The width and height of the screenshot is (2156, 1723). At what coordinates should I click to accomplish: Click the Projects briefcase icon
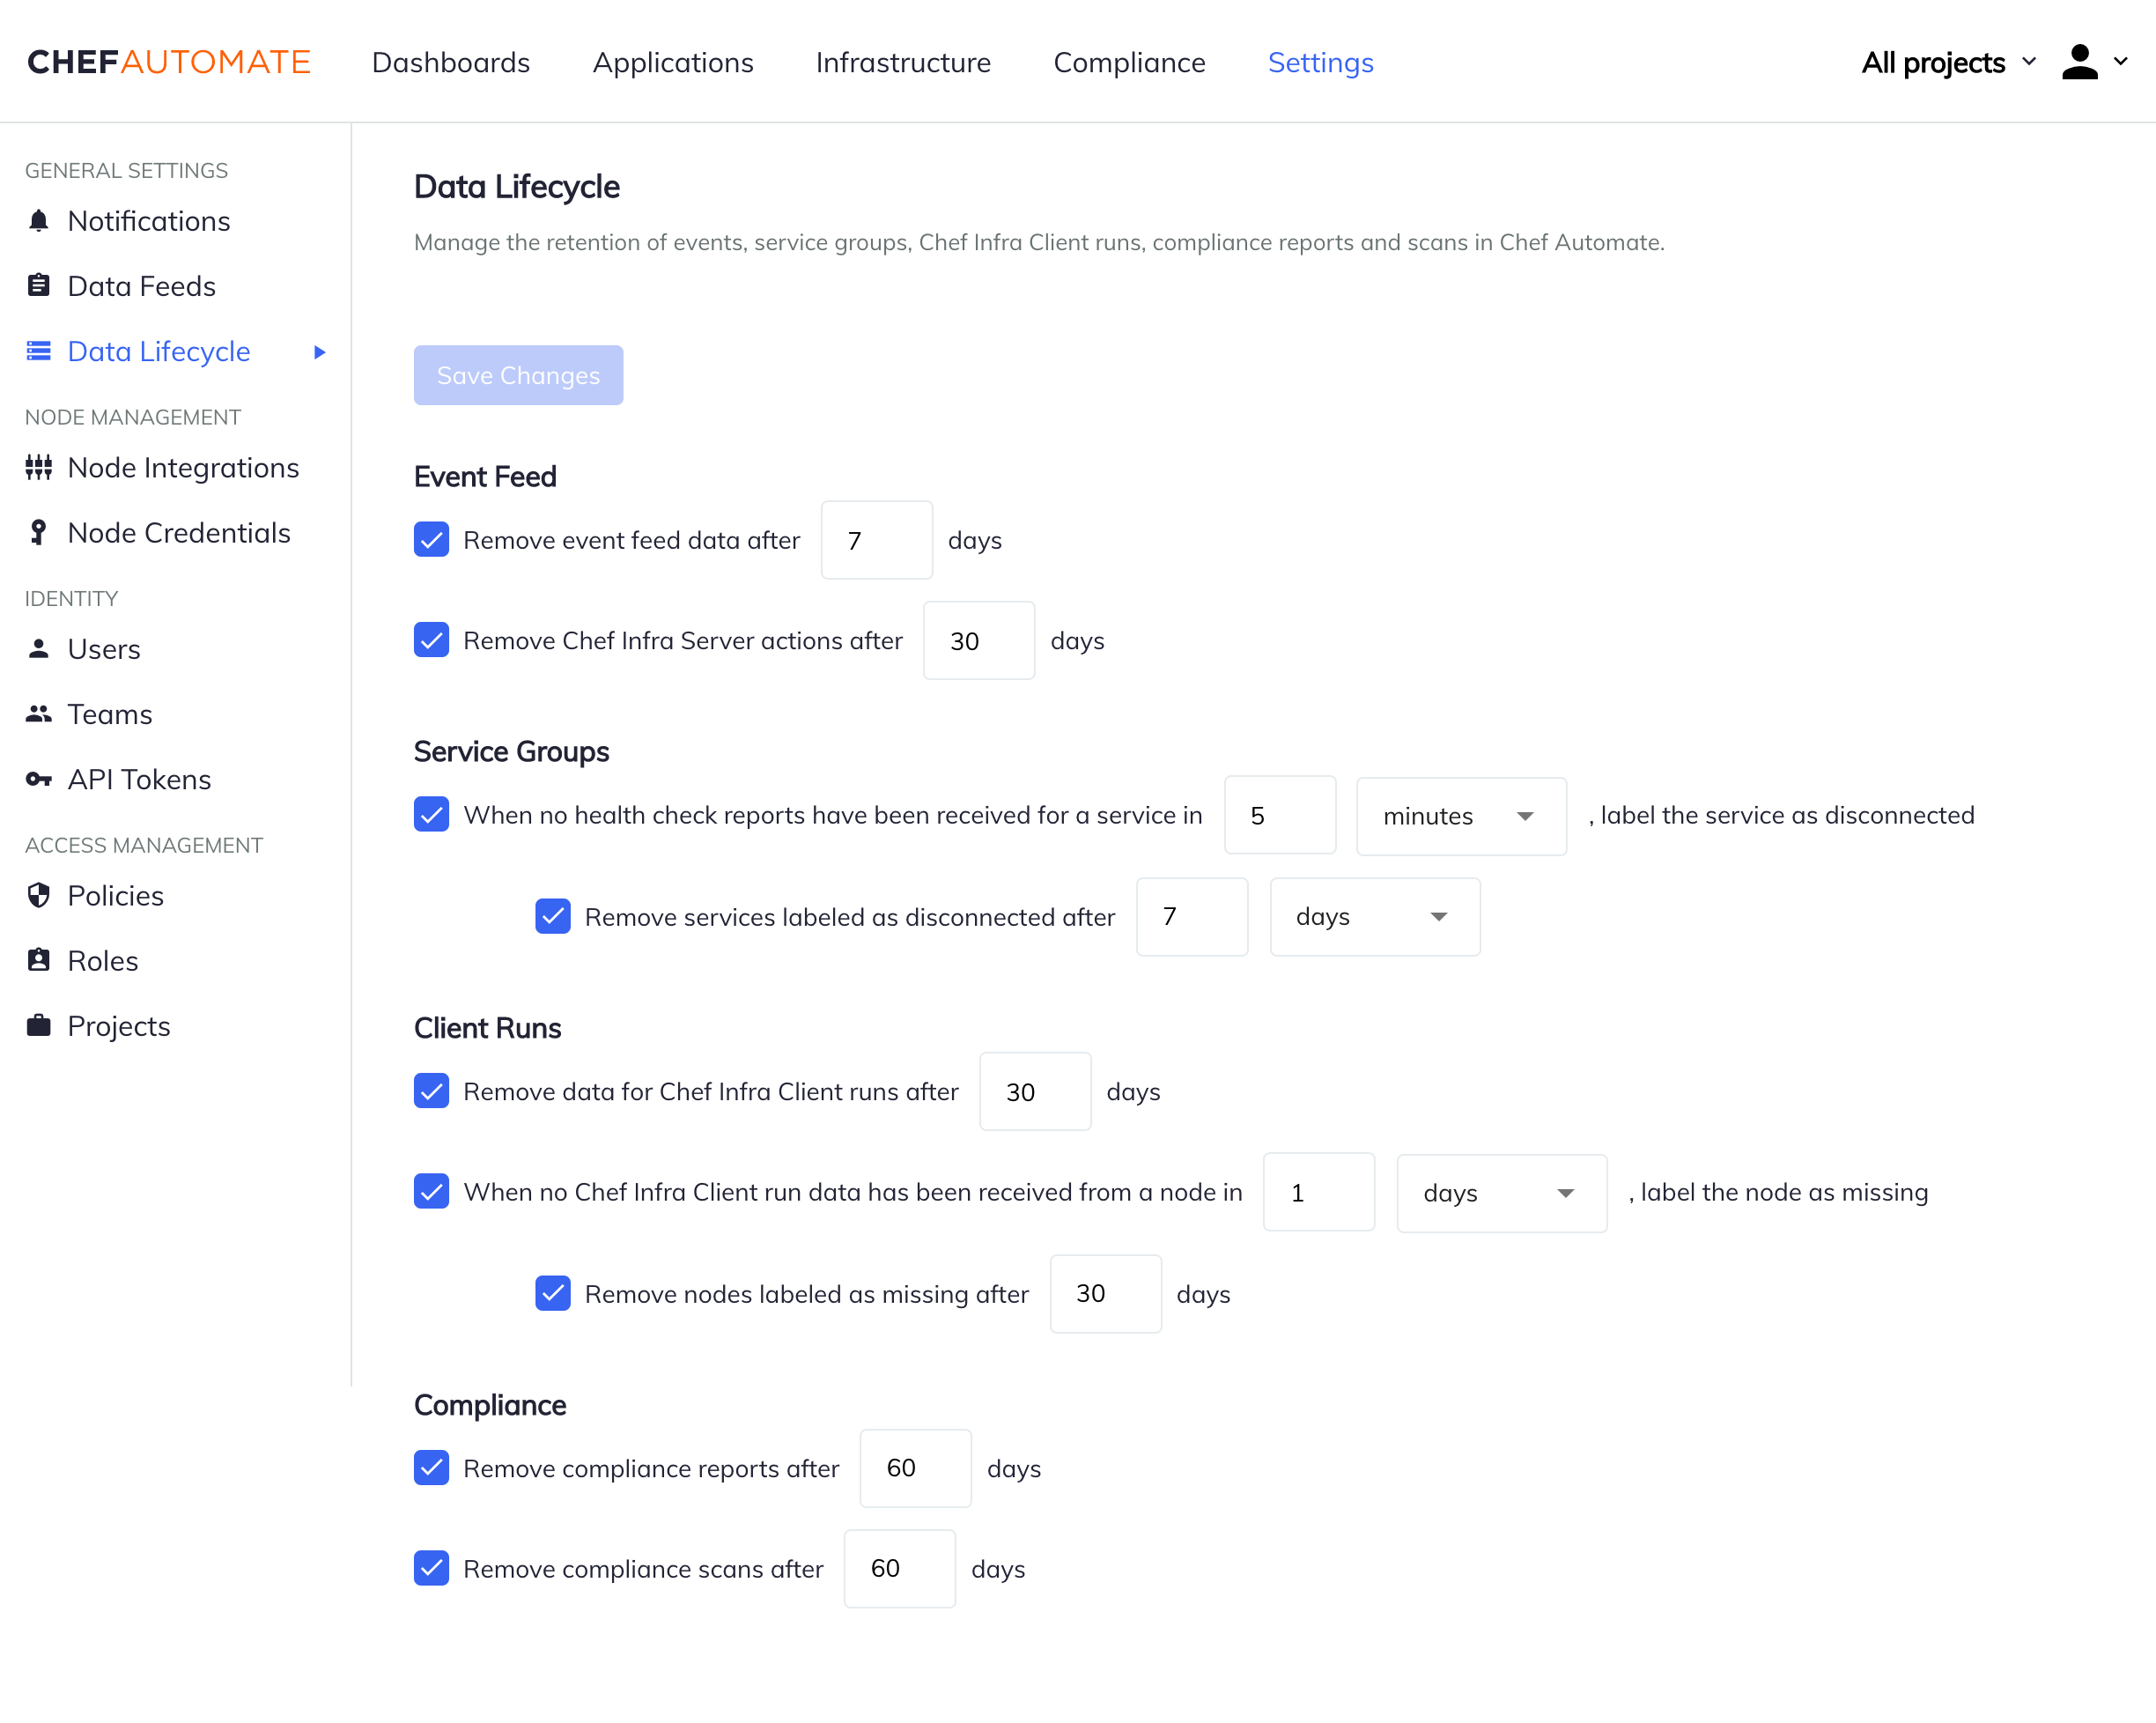pyautogui.click(x=38, y=1026)
